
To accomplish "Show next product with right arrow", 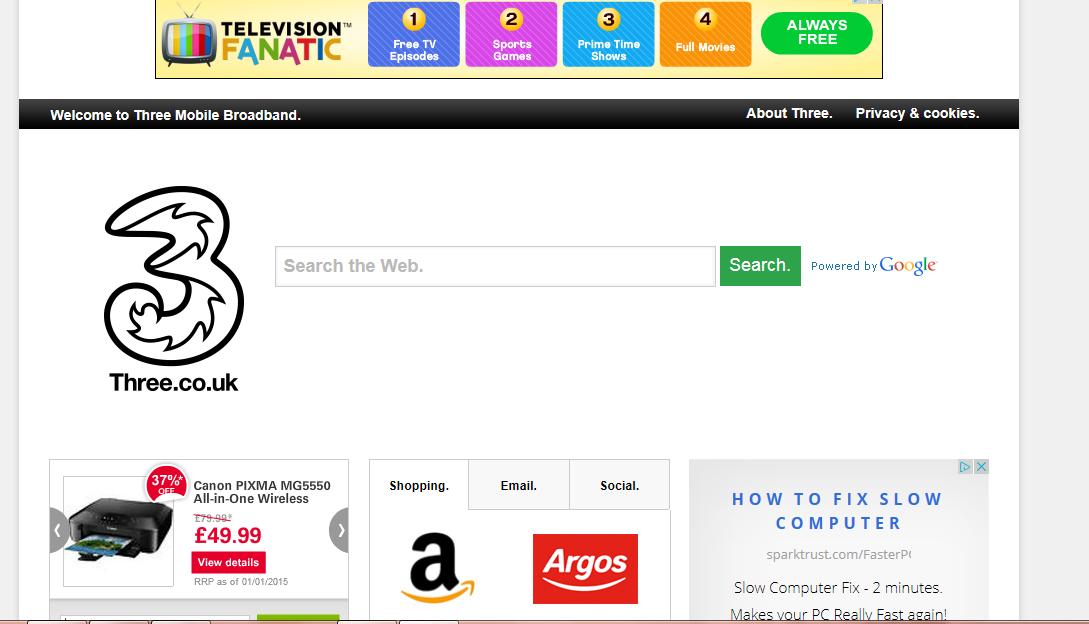I will pos(340,530).
